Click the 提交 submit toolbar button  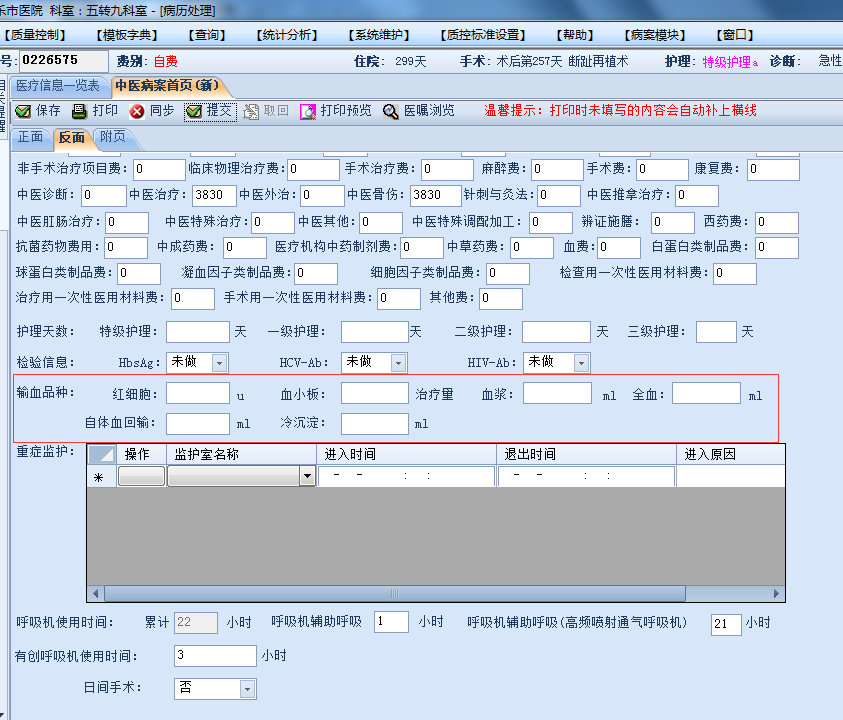click(x=210, y=111)
